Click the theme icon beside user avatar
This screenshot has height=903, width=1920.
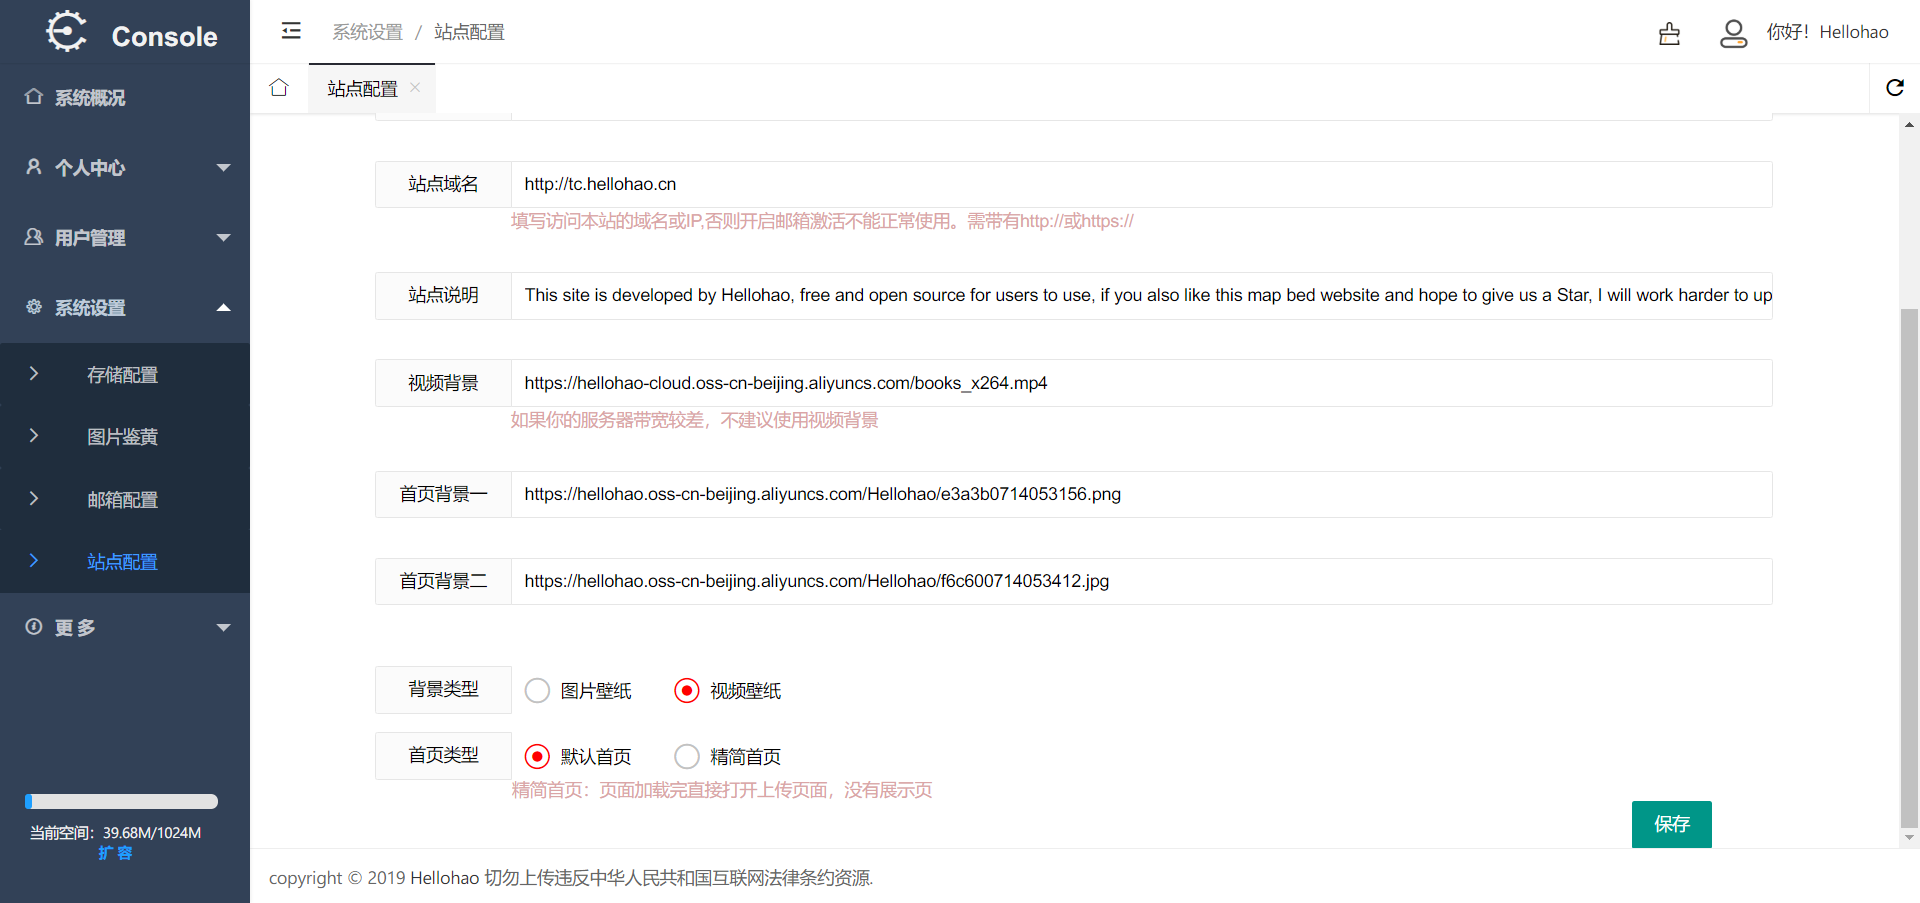(1669, 34)
